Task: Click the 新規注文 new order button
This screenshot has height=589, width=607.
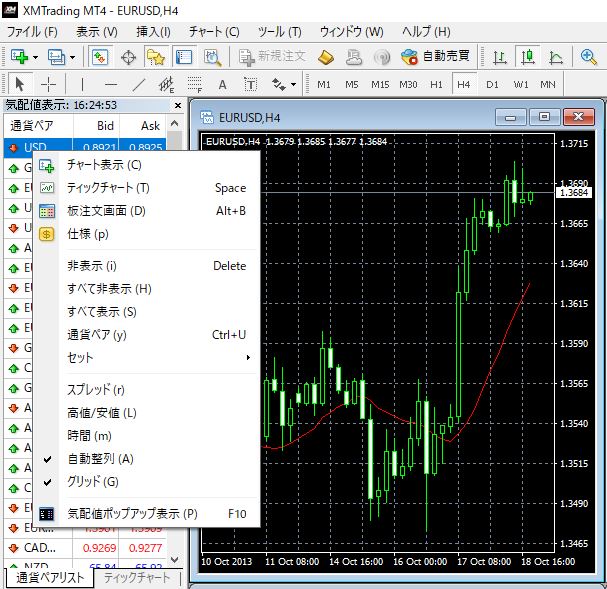Action: (272, 57)
